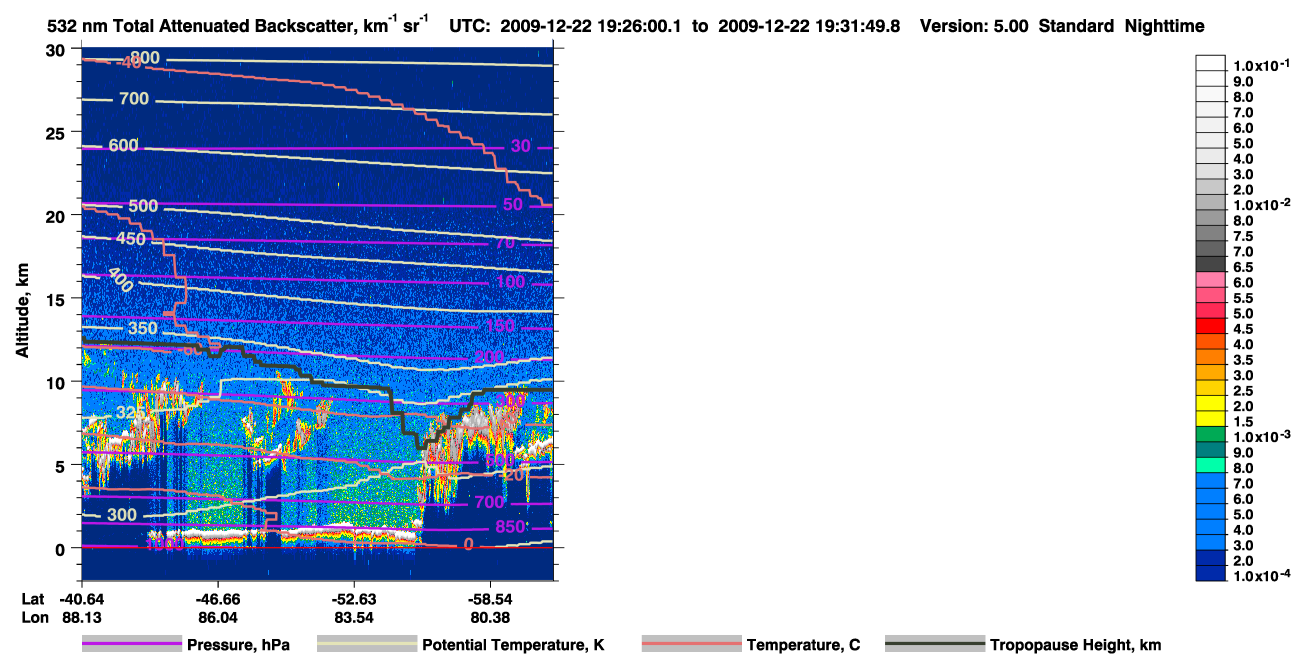Viewport: 1300px width, 667px height.
Task: Click the "Pressure, hPa" legend label
Action: pyautogui.click(x=240, y=646)
